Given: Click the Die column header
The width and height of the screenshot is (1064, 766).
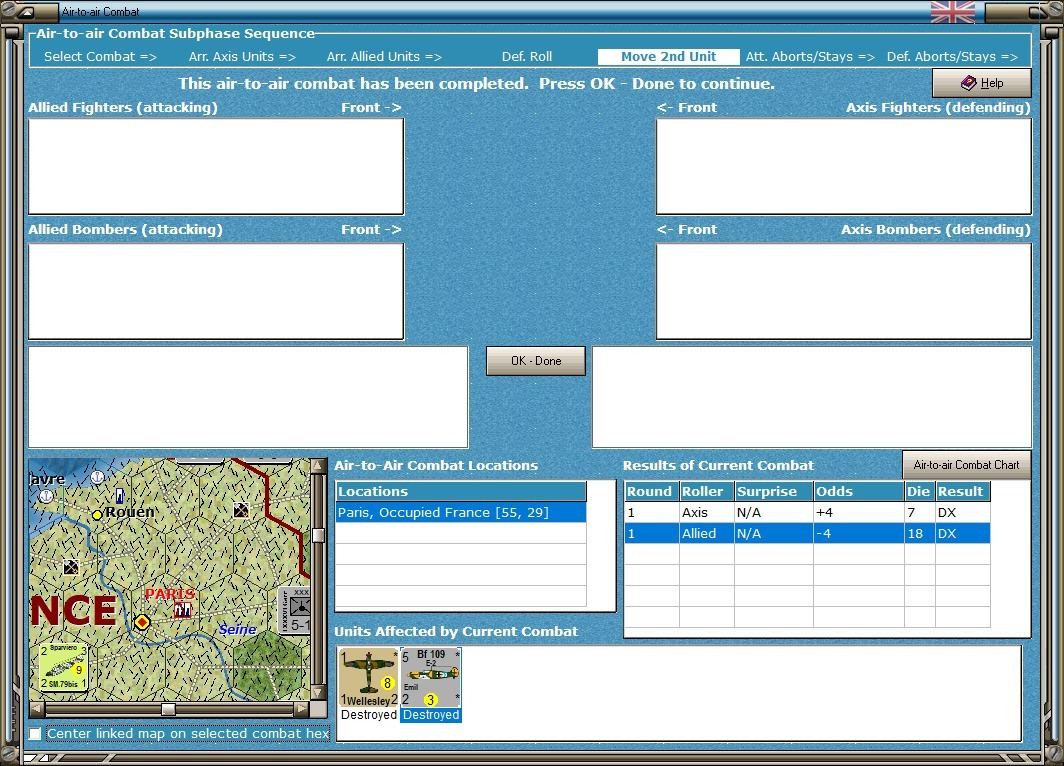Looking at the screenshot, I should pyautogui.click(x=919, y=491).
